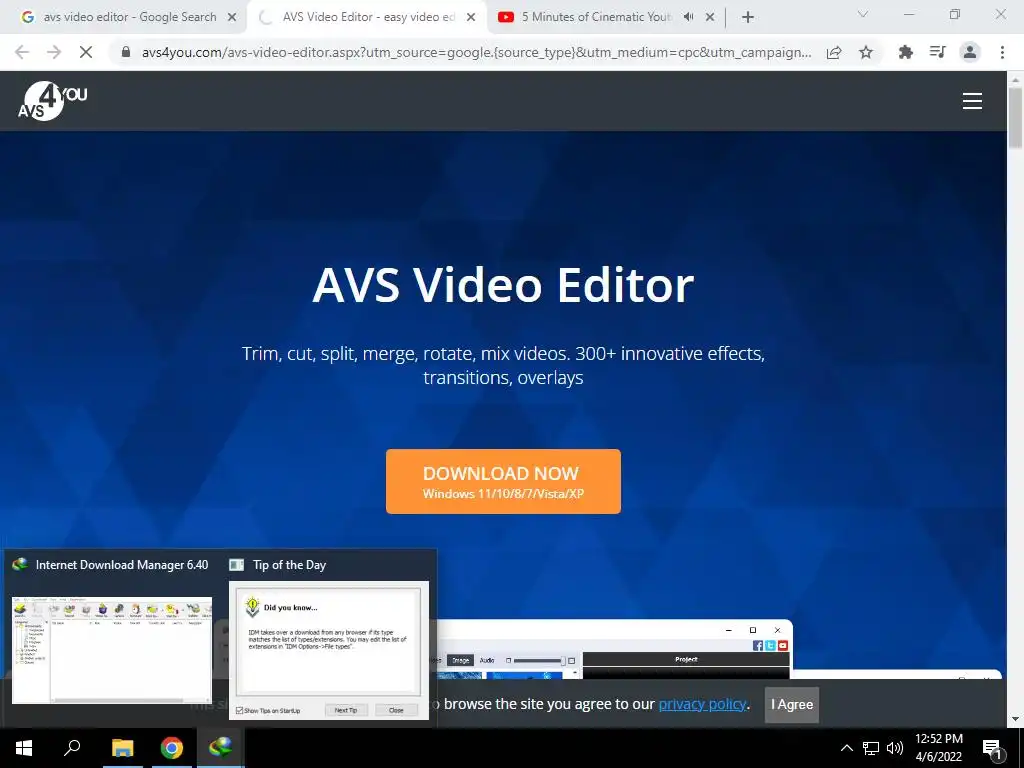Open the 5 Minutes of Cinematic YouTube tab

[598, 17]
